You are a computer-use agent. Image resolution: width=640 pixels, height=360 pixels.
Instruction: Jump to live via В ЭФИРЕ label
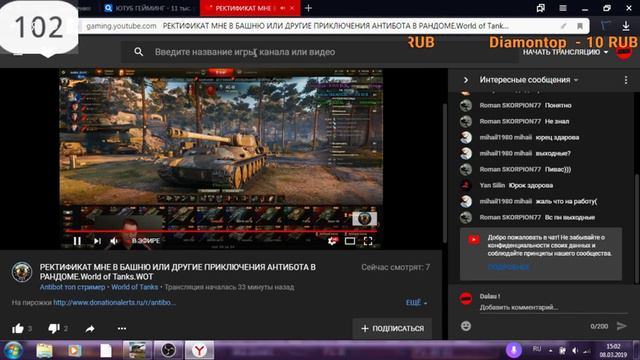coord(146,241)
